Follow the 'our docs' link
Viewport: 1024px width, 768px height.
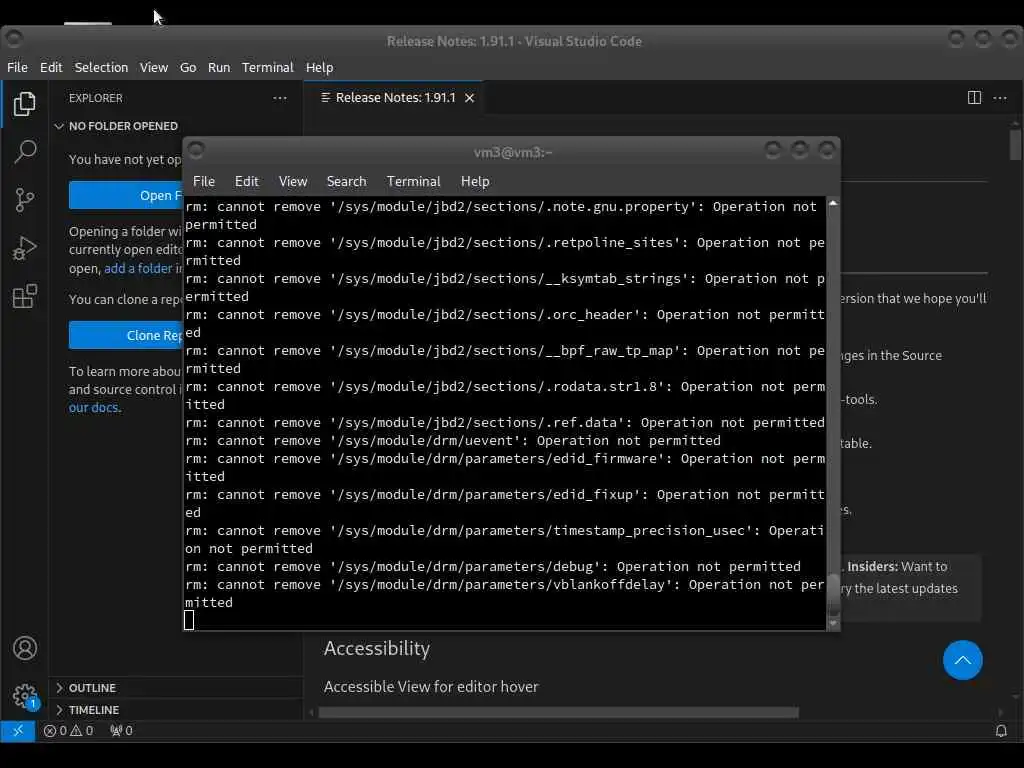pyautogui.click(x=93, y=408)
